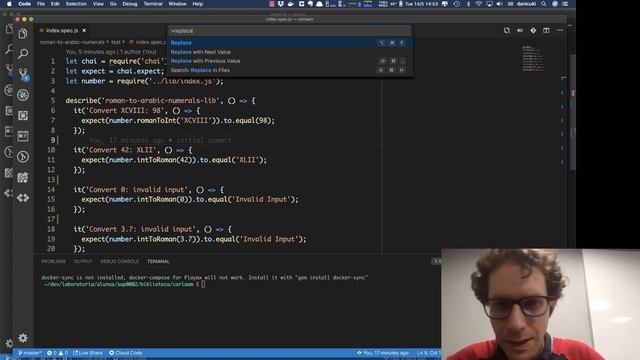This screenshot has height=360, width=640.
Task: Open the editor More Actions ellipsis
Action: (x=560, y=31)
